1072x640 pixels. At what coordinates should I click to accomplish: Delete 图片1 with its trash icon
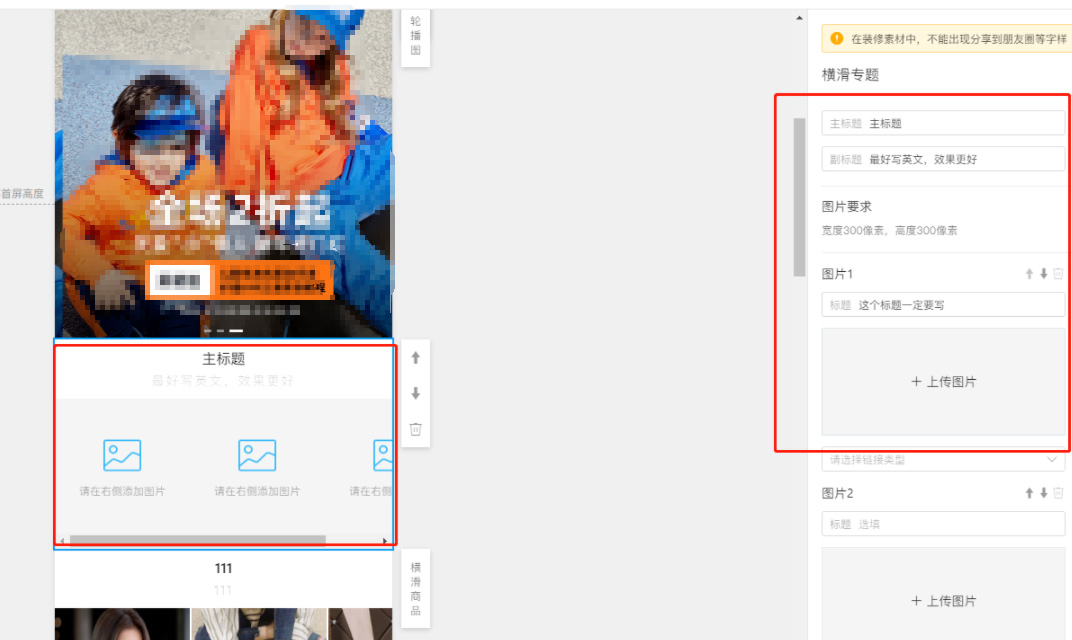click(x=1056, y=273)
